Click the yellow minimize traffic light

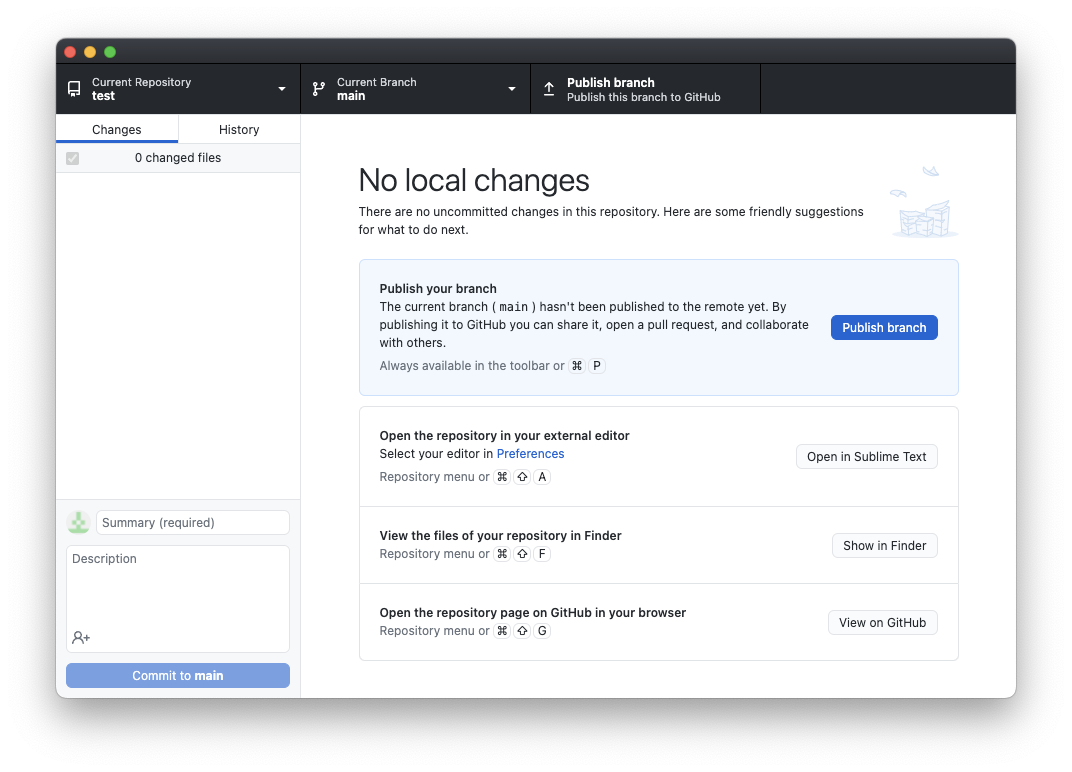click(89, 51)
